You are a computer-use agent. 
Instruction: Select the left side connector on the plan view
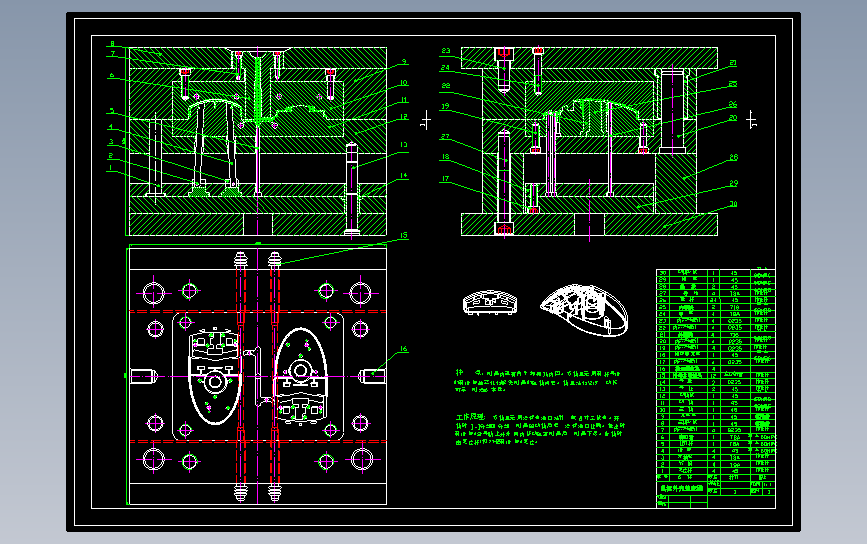tap(144, 376)
